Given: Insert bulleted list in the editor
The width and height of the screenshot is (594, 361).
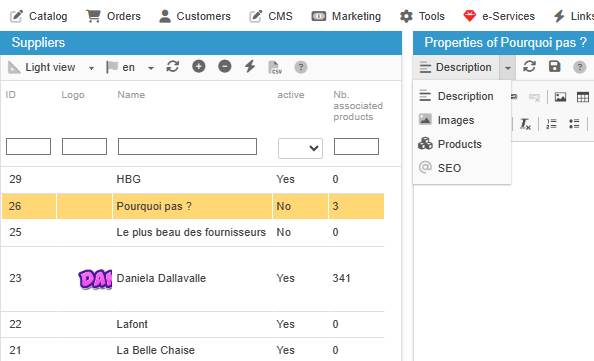Looking at the screenshot, I should (x=574, y=123).
